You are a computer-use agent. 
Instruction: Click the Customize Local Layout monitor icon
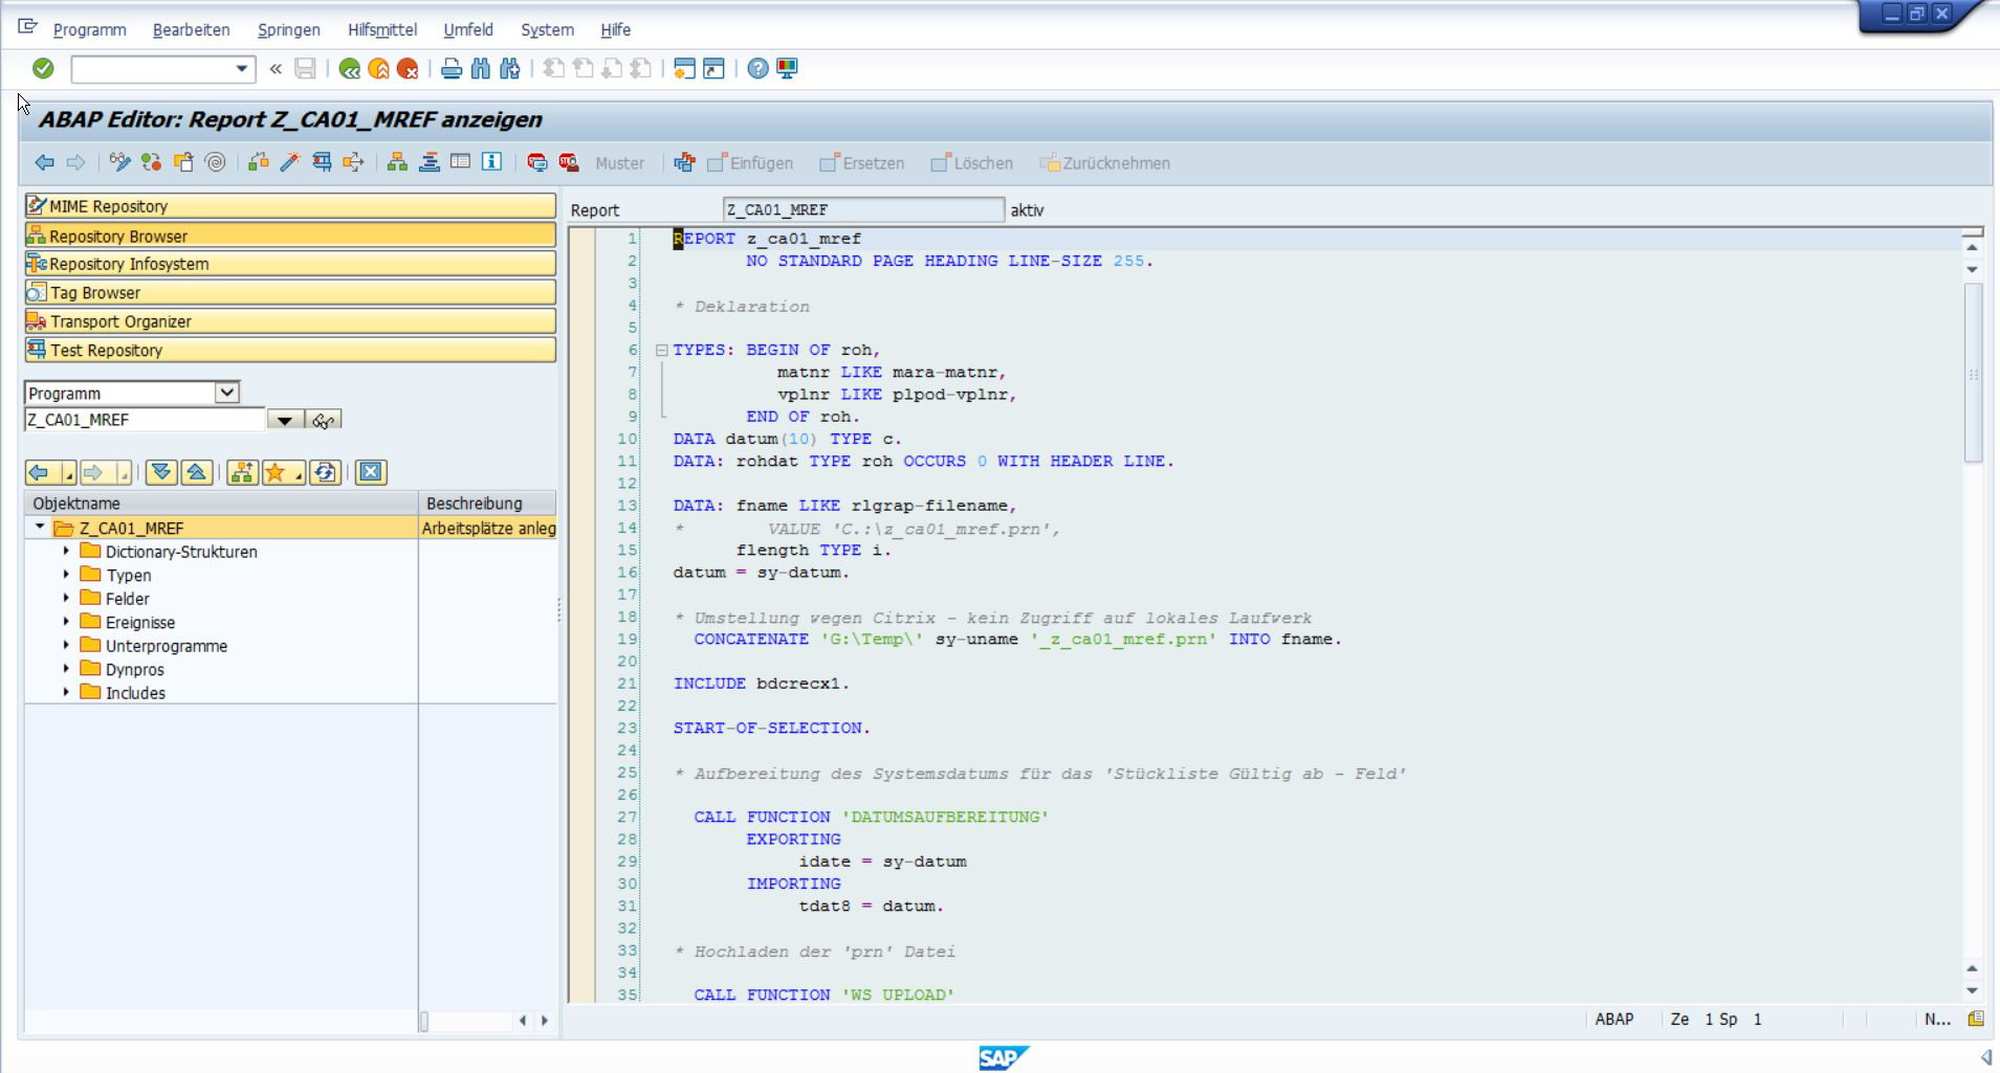(787, 68)
